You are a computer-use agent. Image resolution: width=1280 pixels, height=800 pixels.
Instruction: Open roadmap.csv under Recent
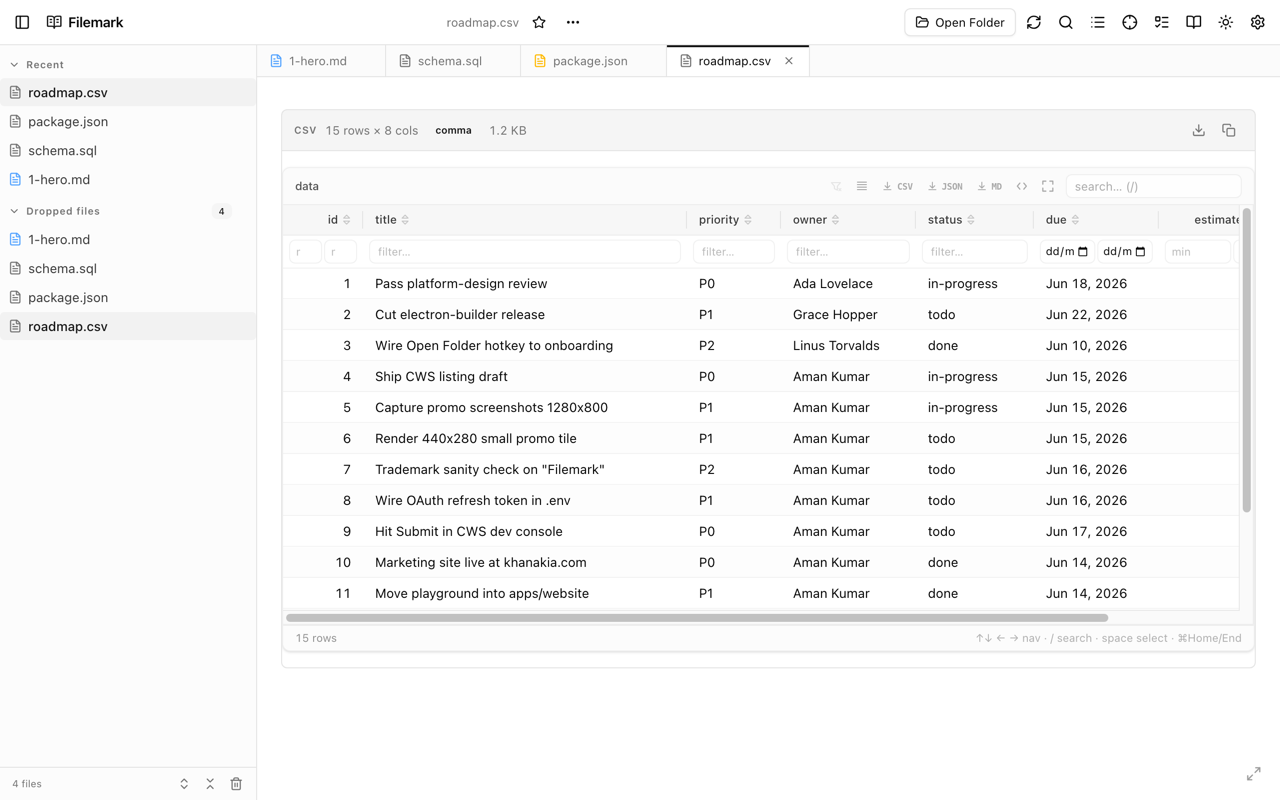pos(128,92)
